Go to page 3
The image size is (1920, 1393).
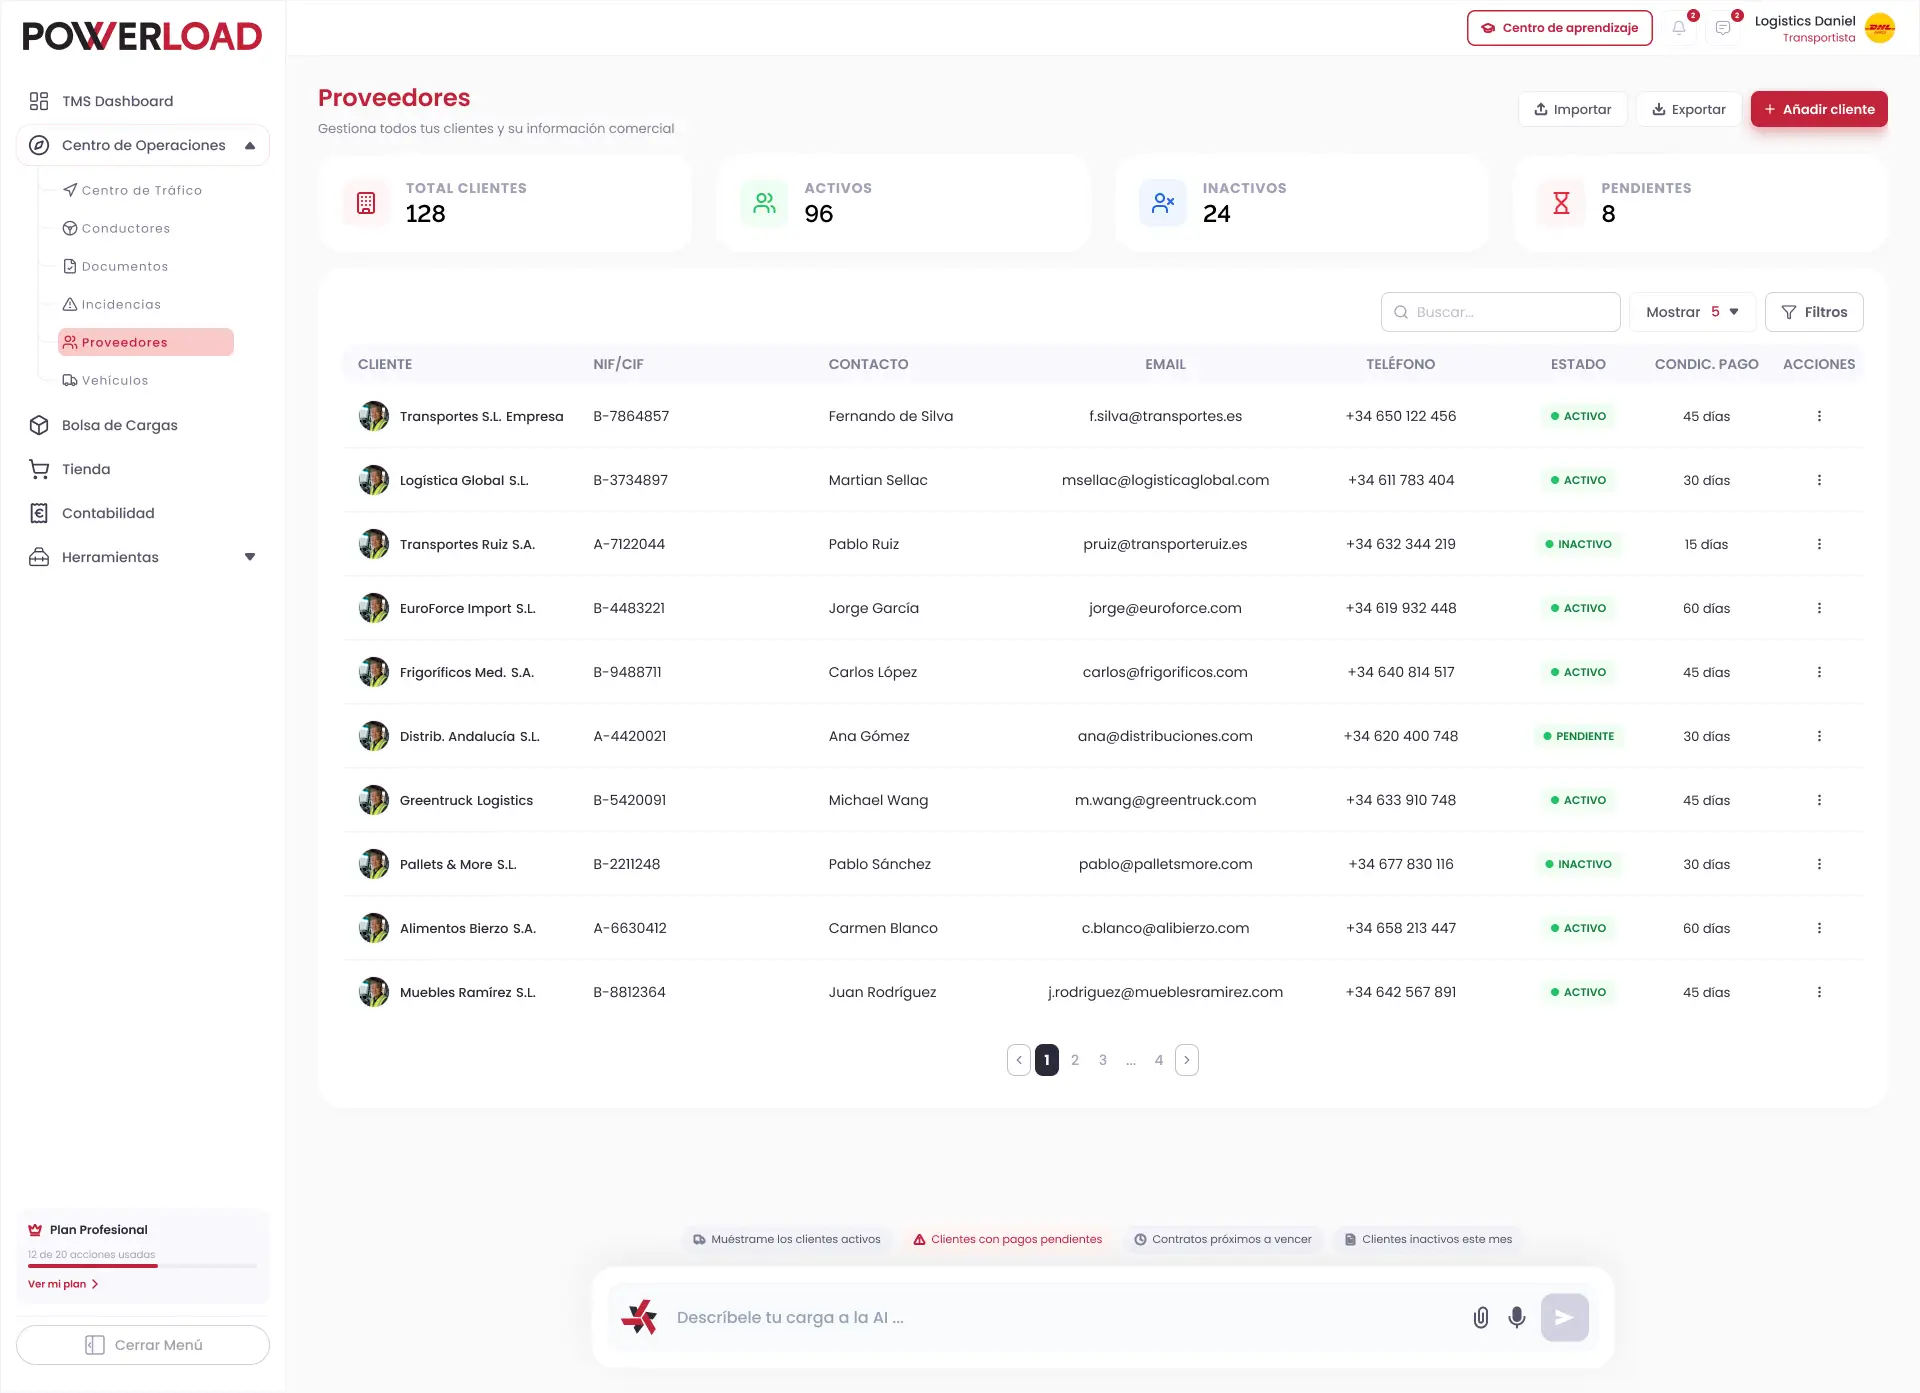[x=1103, y=1060]
